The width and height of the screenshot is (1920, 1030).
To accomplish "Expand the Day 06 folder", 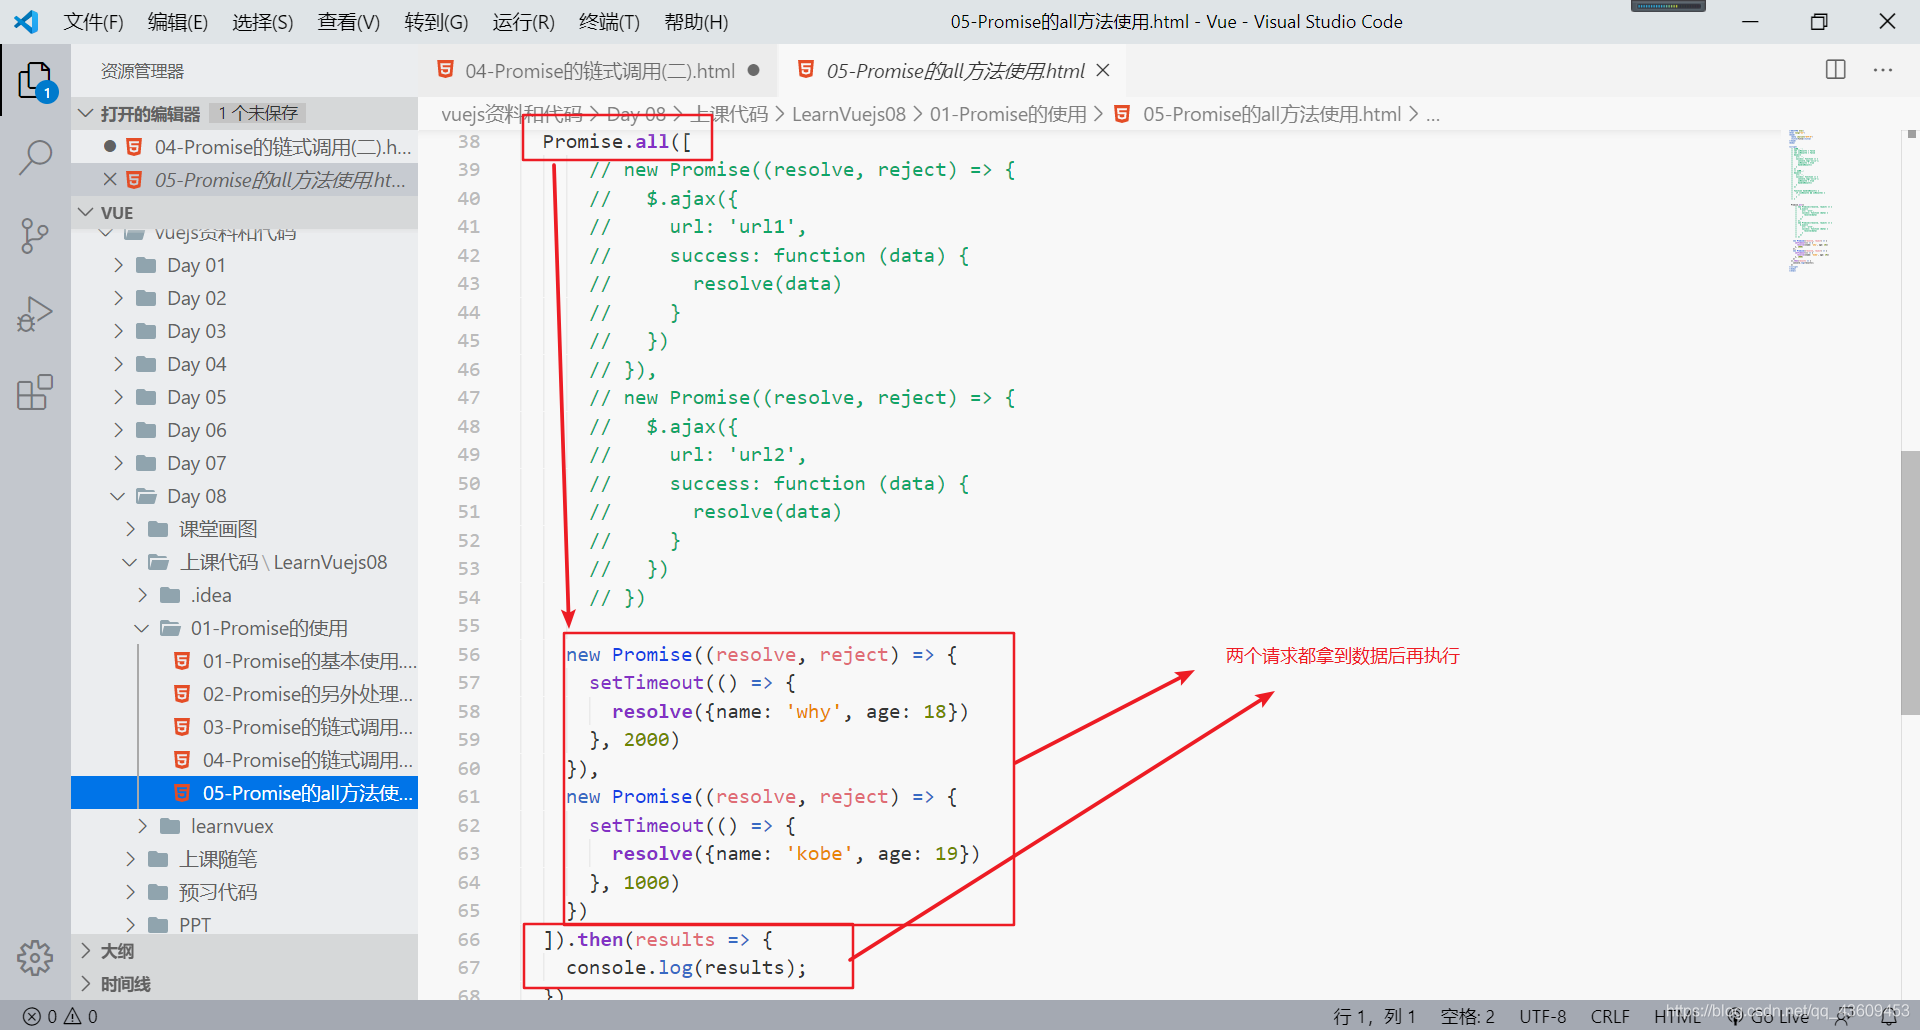I will (x=118, y=430).
